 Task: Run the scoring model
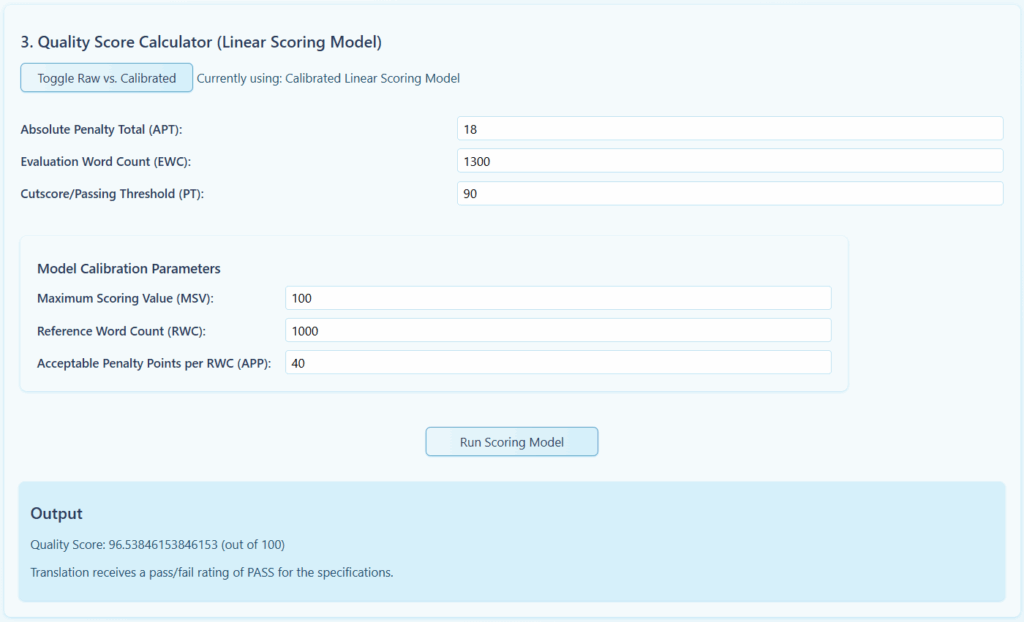click(x=511, y=442)
